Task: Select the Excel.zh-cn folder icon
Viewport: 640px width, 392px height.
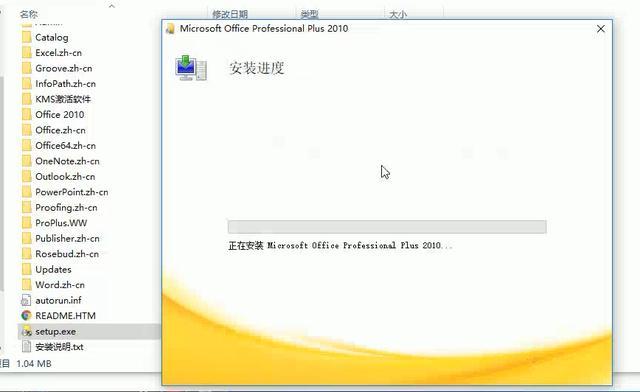Action: tap(27, 53)
